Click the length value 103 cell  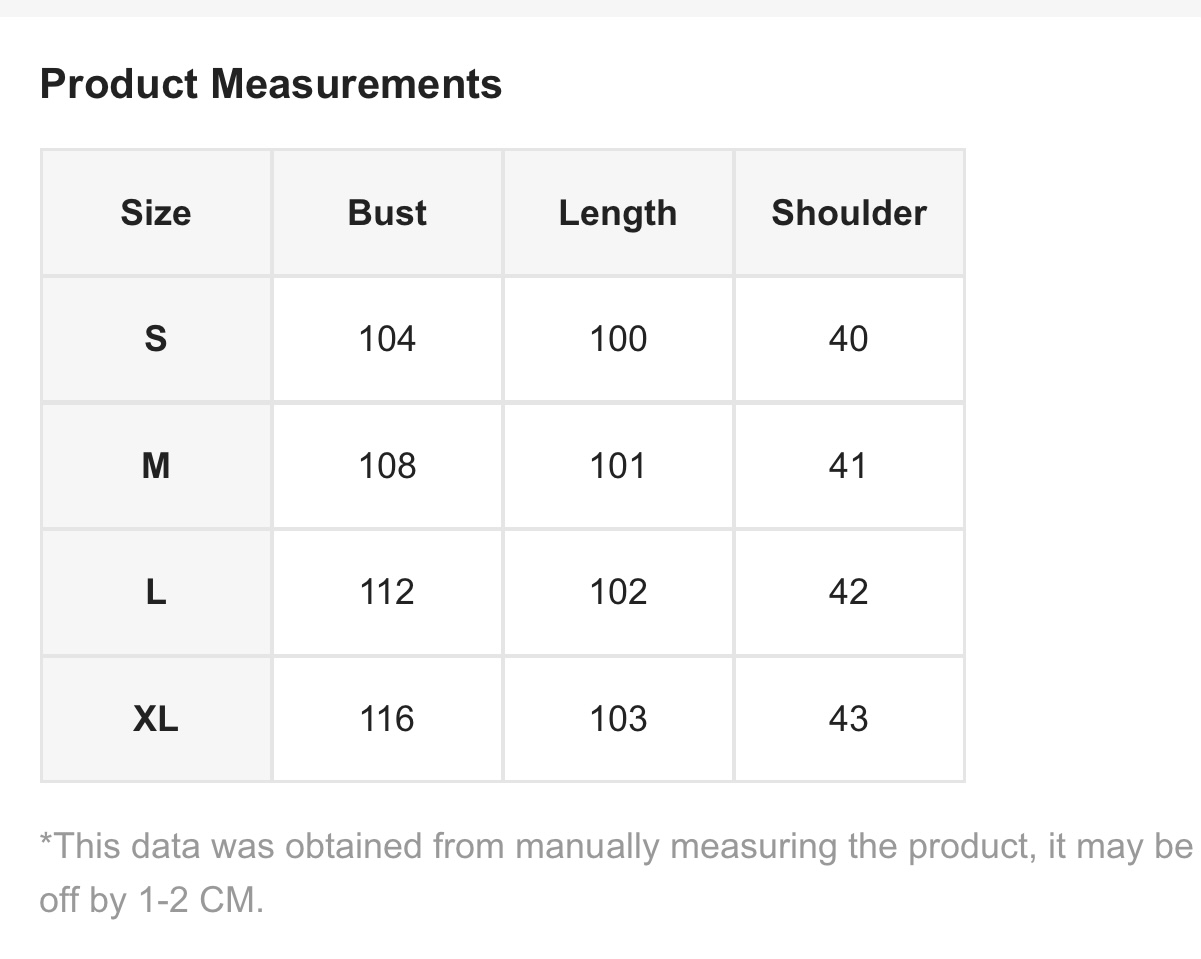pos(618,718)
